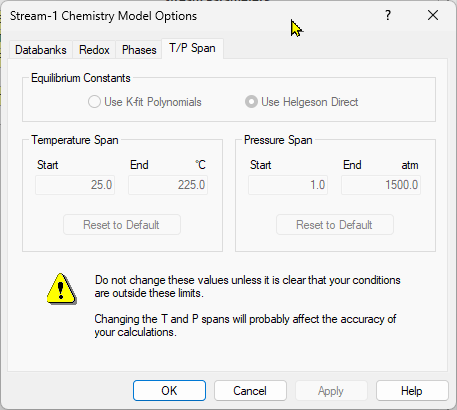Click the Temperature Span End field
This screenshot has height=410, width=457.
168,185
